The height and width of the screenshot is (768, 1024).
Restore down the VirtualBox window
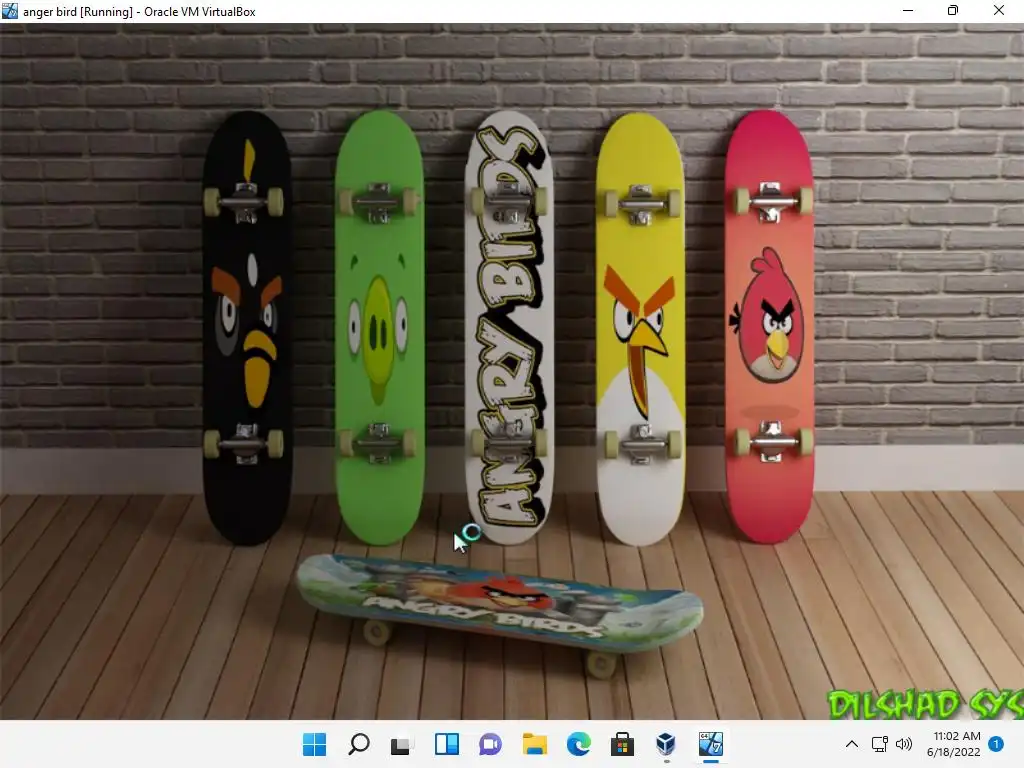[953, 11]
